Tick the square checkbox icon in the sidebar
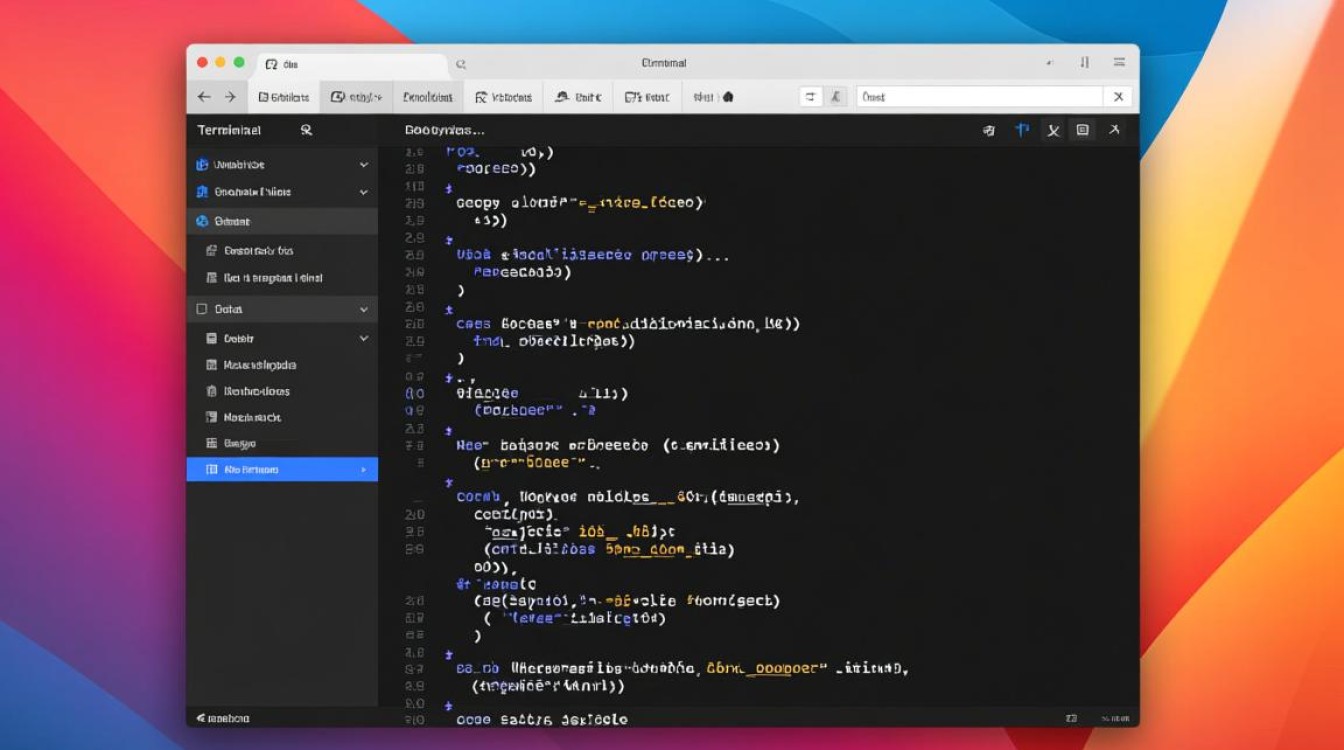The height and width of the screenshot is (750, 1344). pyautogui.click(x=202, y=310)
